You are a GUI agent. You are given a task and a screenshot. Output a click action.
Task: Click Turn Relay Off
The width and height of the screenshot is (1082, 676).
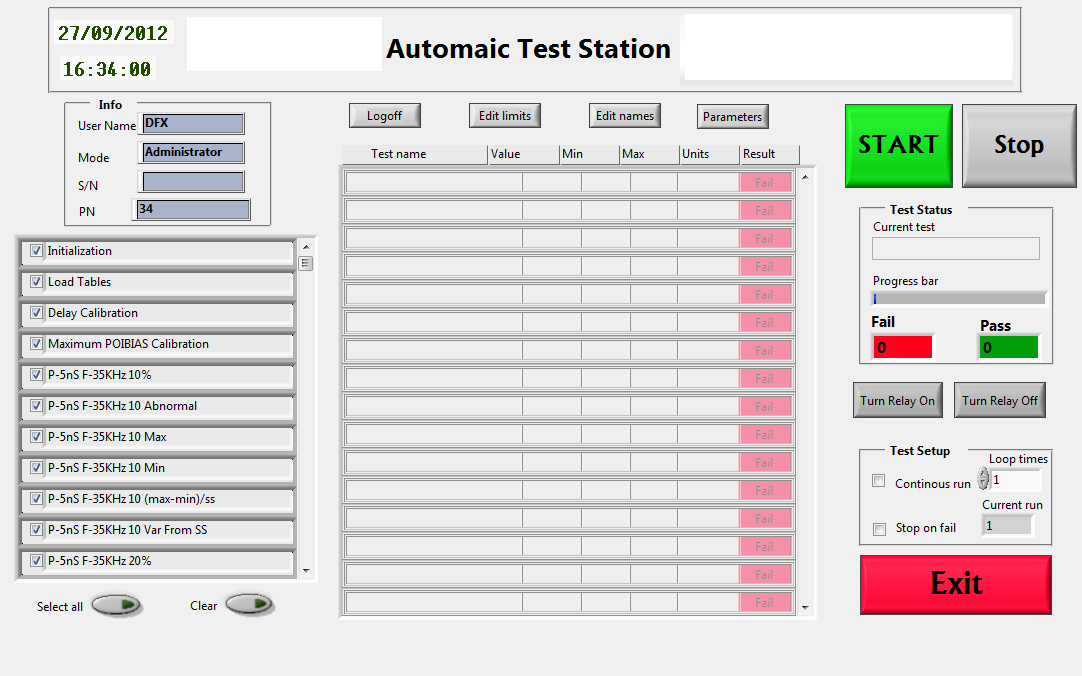pyautogui.click(x=1000, y=400)
